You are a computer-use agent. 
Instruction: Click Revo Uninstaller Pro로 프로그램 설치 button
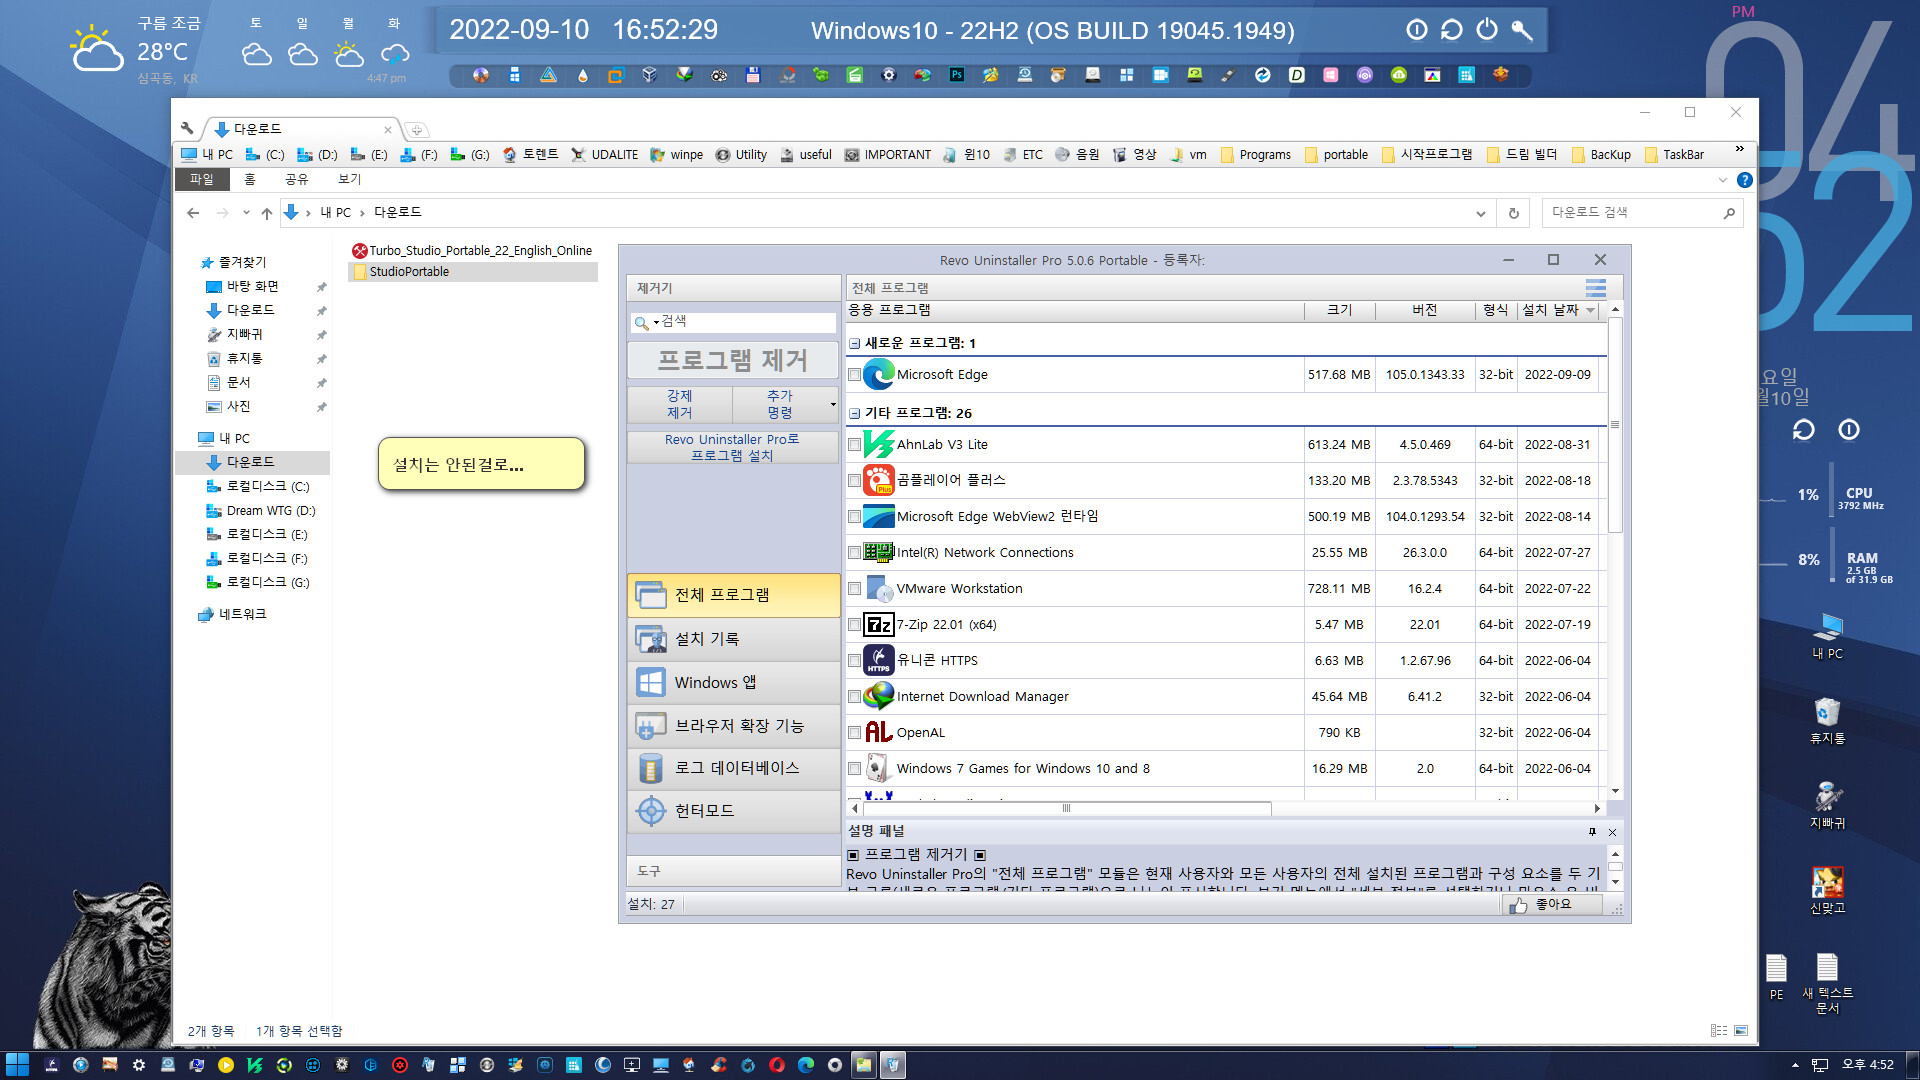(x=733, y=447)
